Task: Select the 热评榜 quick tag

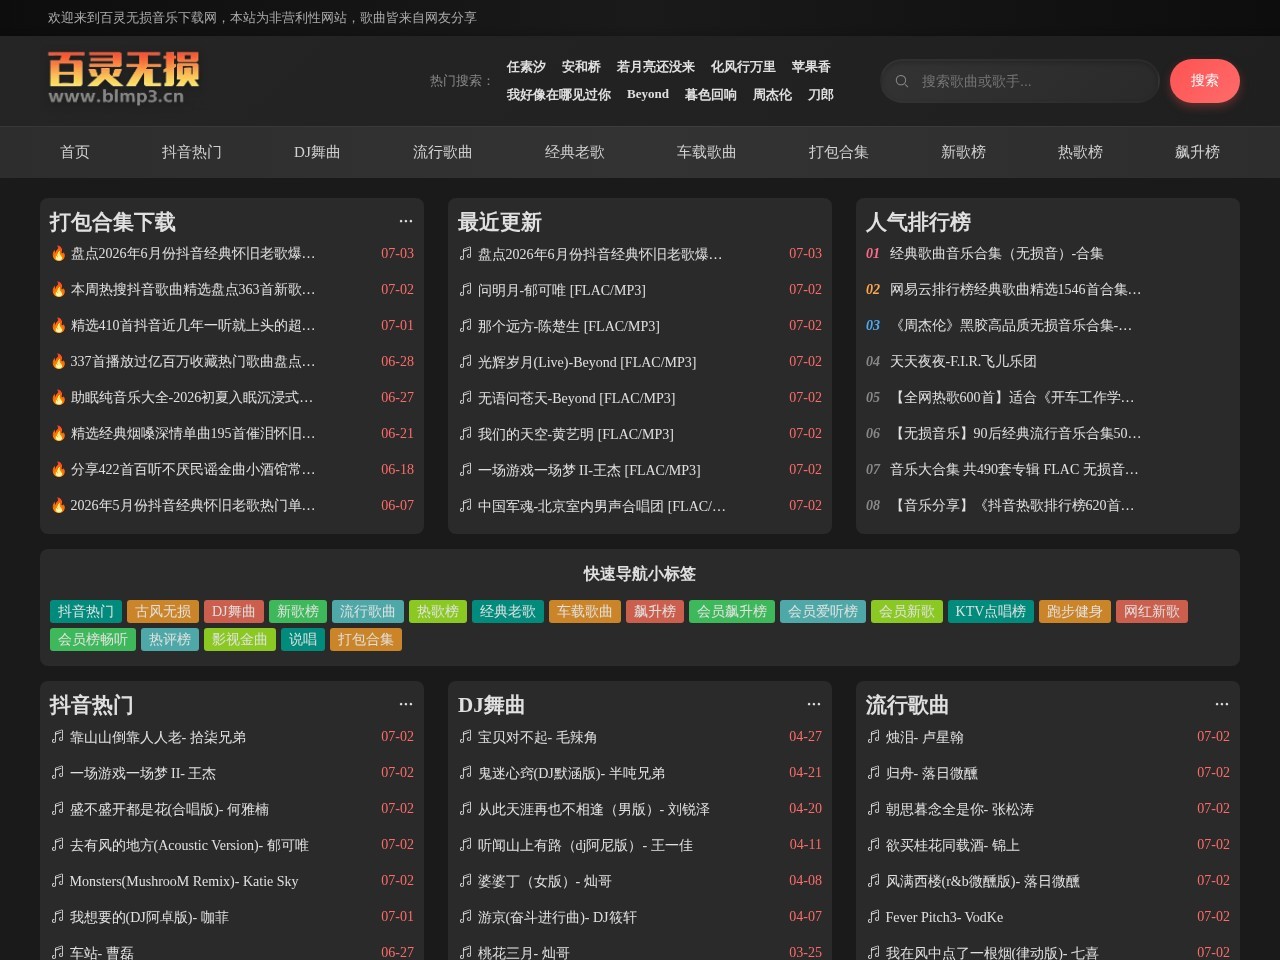Action: coord(170,639)
